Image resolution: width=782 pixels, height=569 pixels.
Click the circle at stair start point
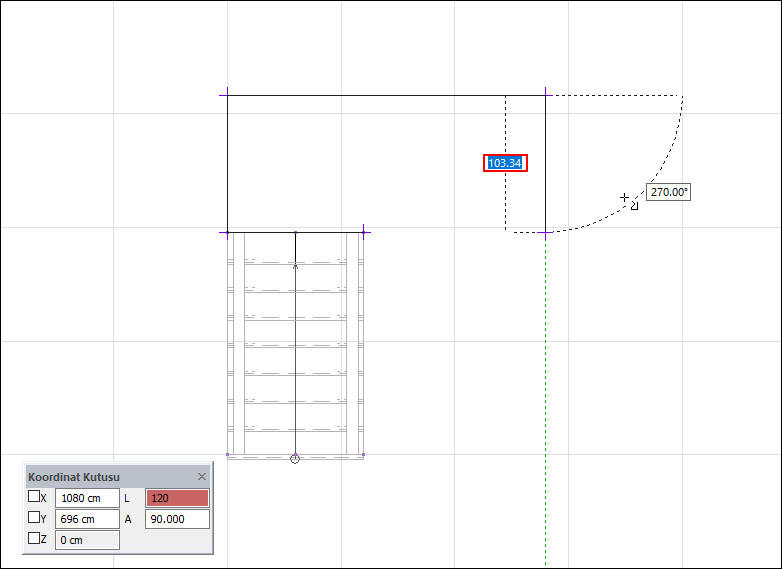[x=295, y=458]
